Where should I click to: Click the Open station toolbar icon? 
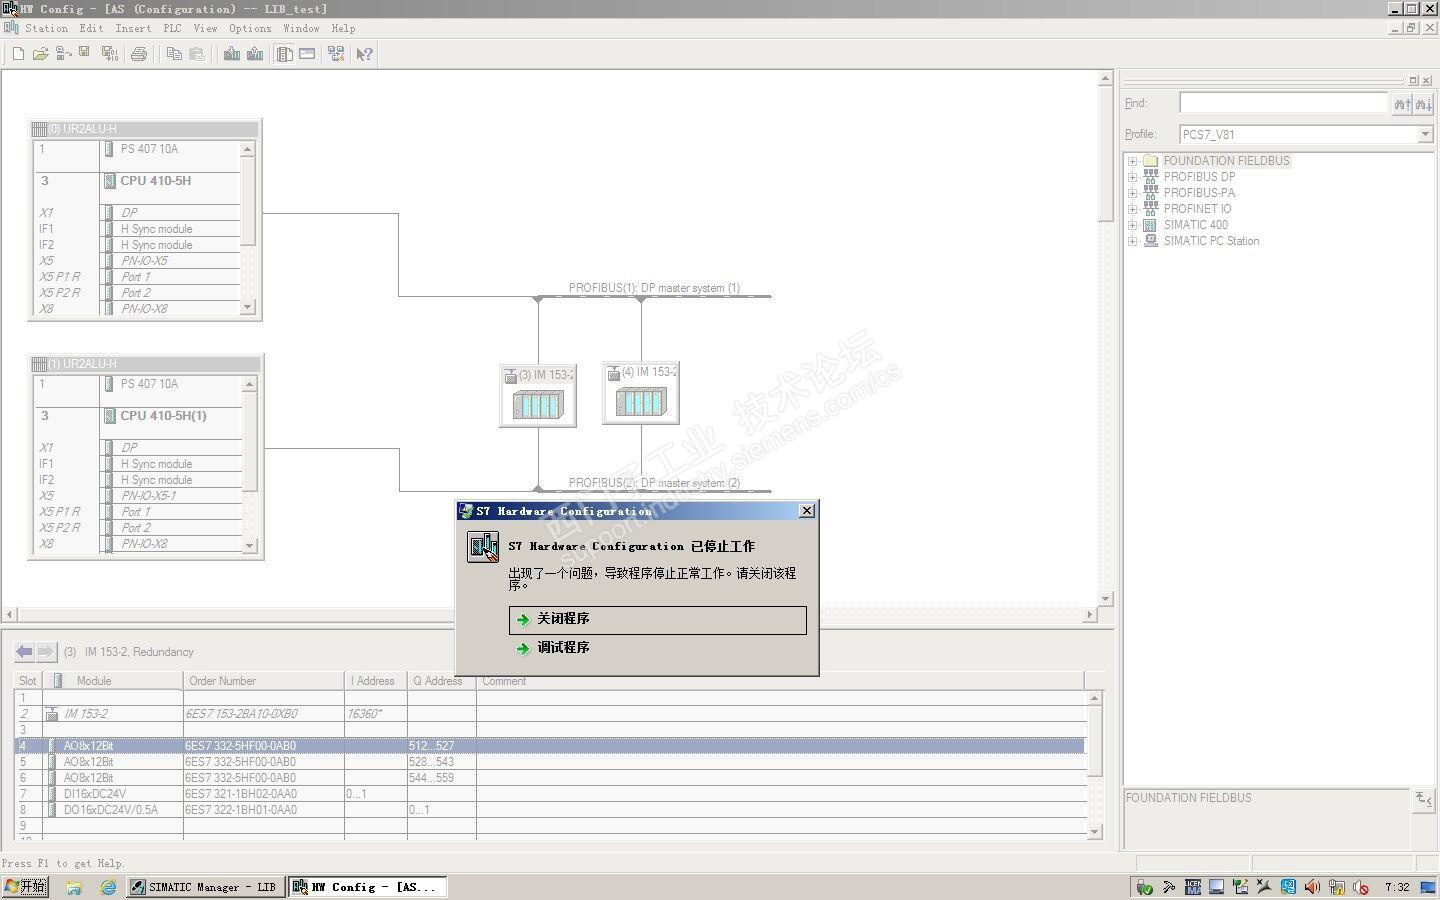click(40, 54)
